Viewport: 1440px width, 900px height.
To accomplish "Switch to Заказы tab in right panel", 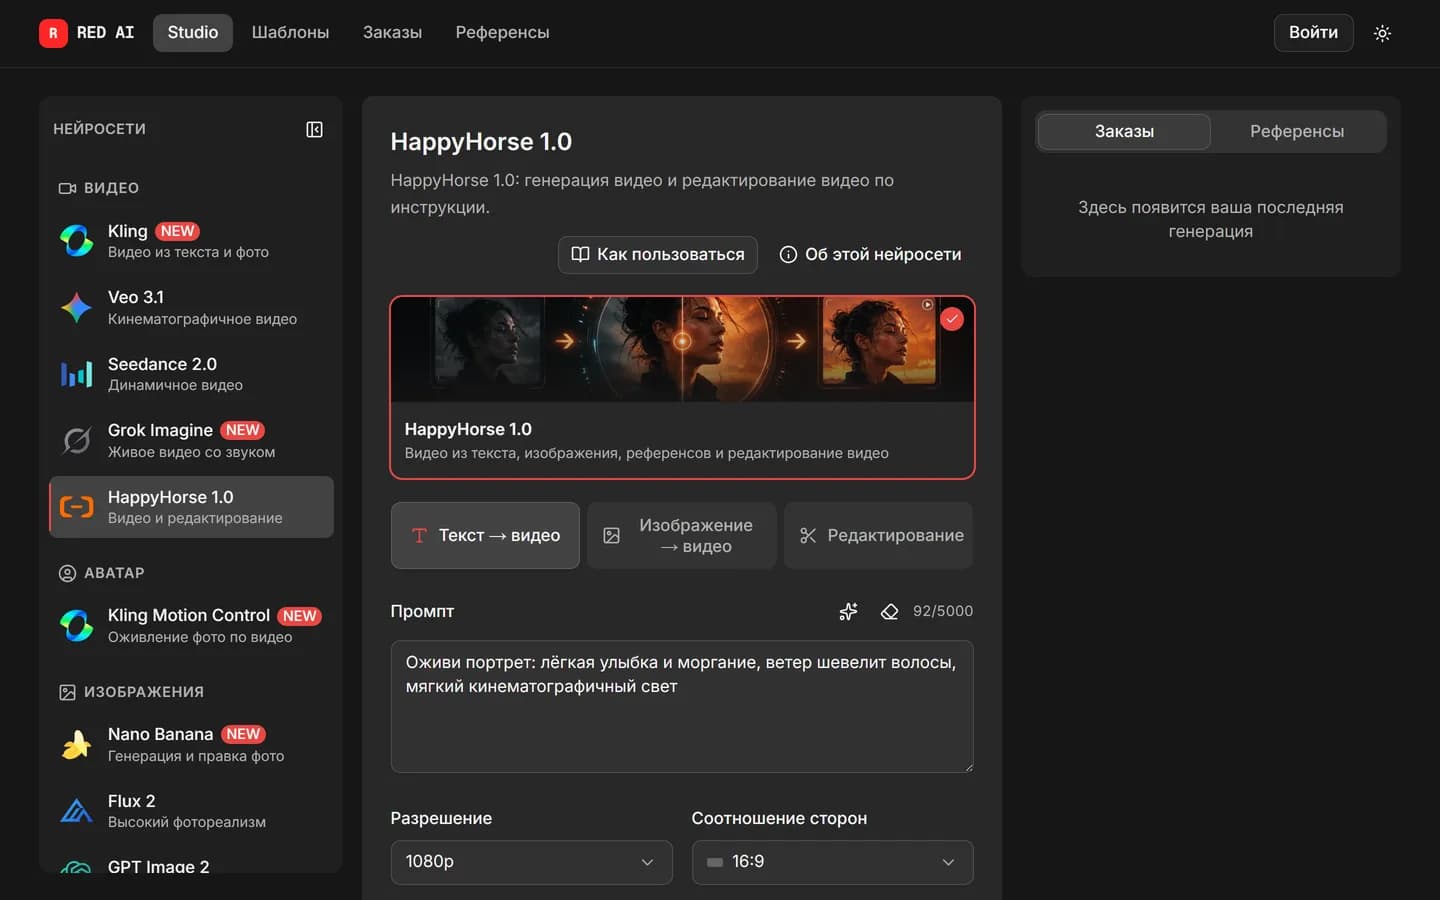I will pos(1124,131).
